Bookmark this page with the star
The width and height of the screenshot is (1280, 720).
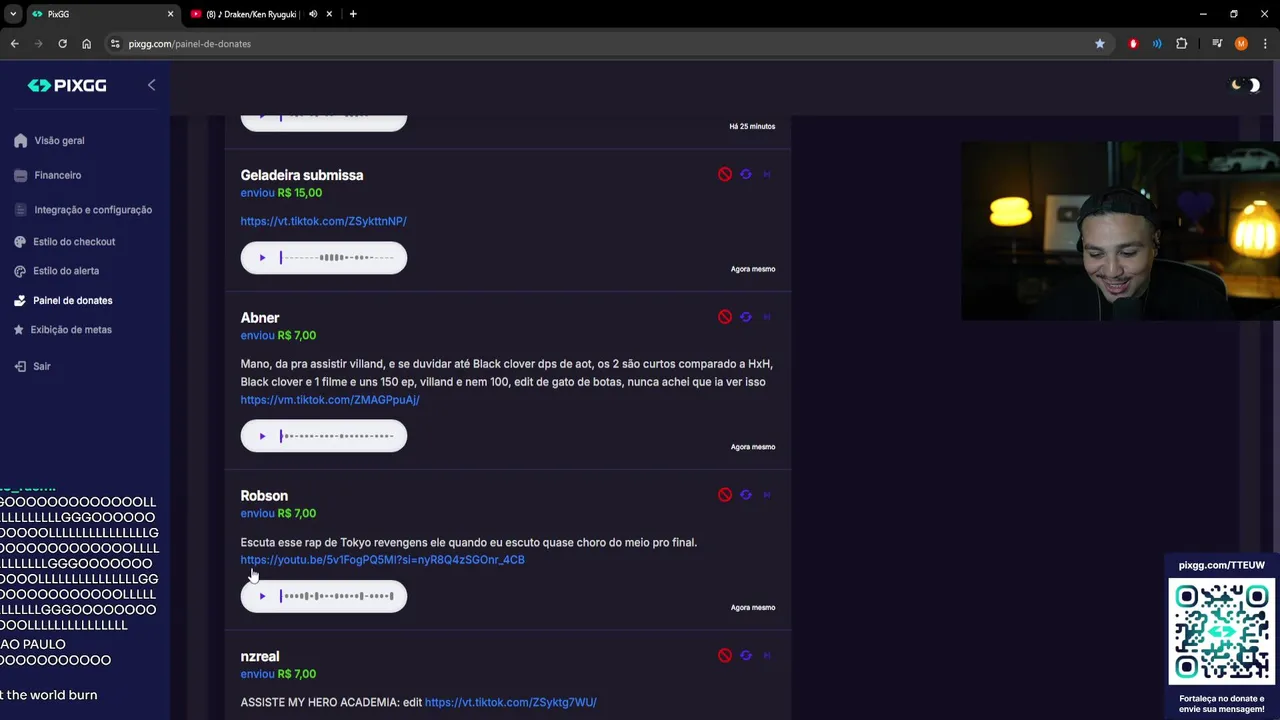1100,44
